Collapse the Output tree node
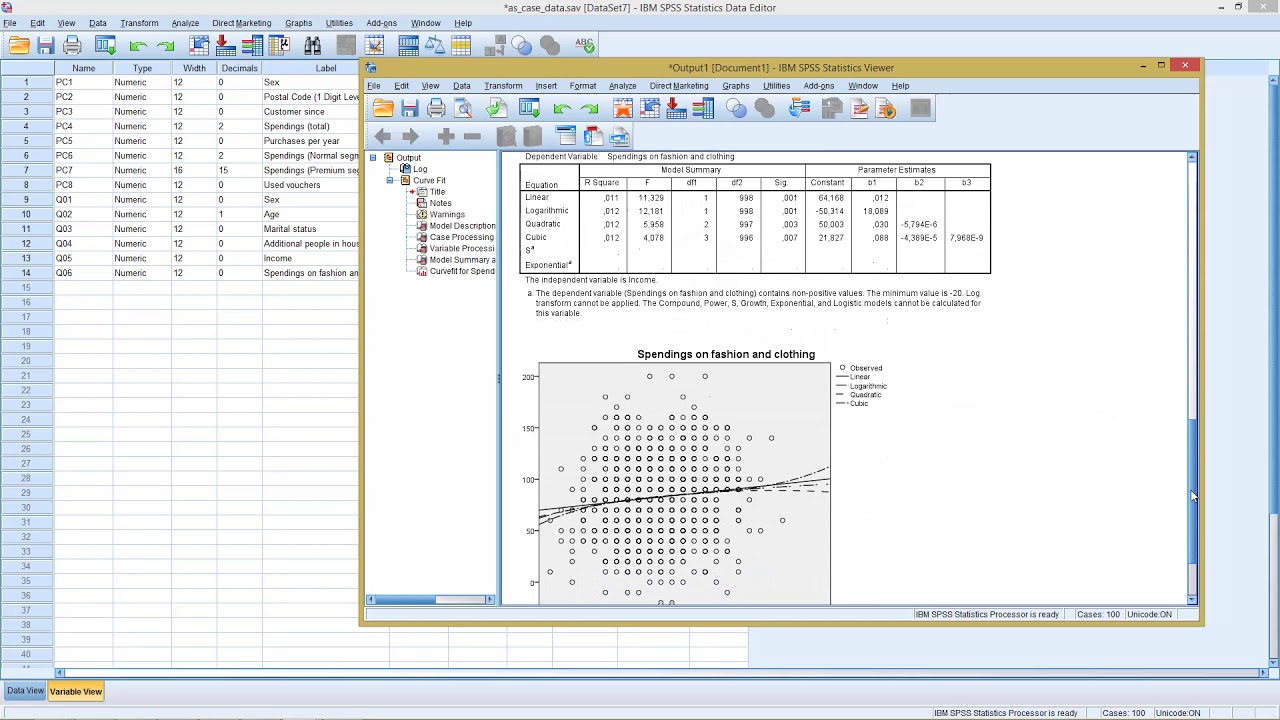 coord(373,158)
